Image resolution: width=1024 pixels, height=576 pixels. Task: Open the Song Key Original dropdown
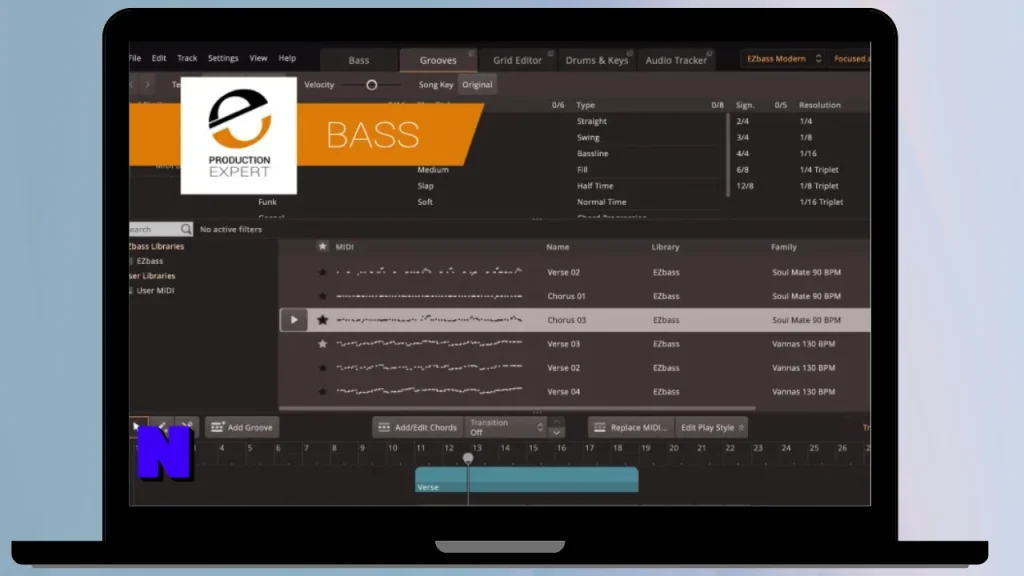[x=477, y=84]
